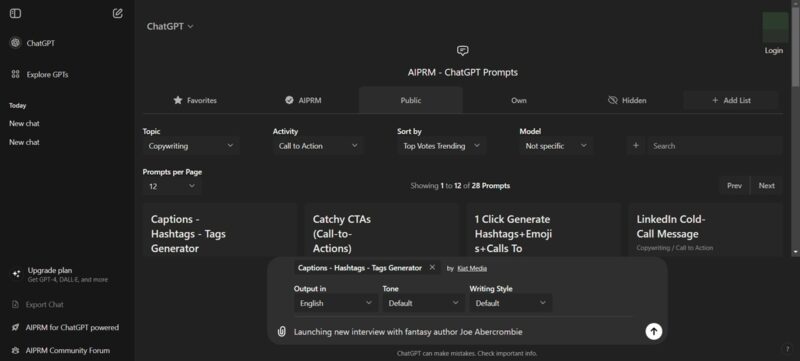Go to the Next page of prompts
The image size is (800, 361).
click(x=766, y=186)
